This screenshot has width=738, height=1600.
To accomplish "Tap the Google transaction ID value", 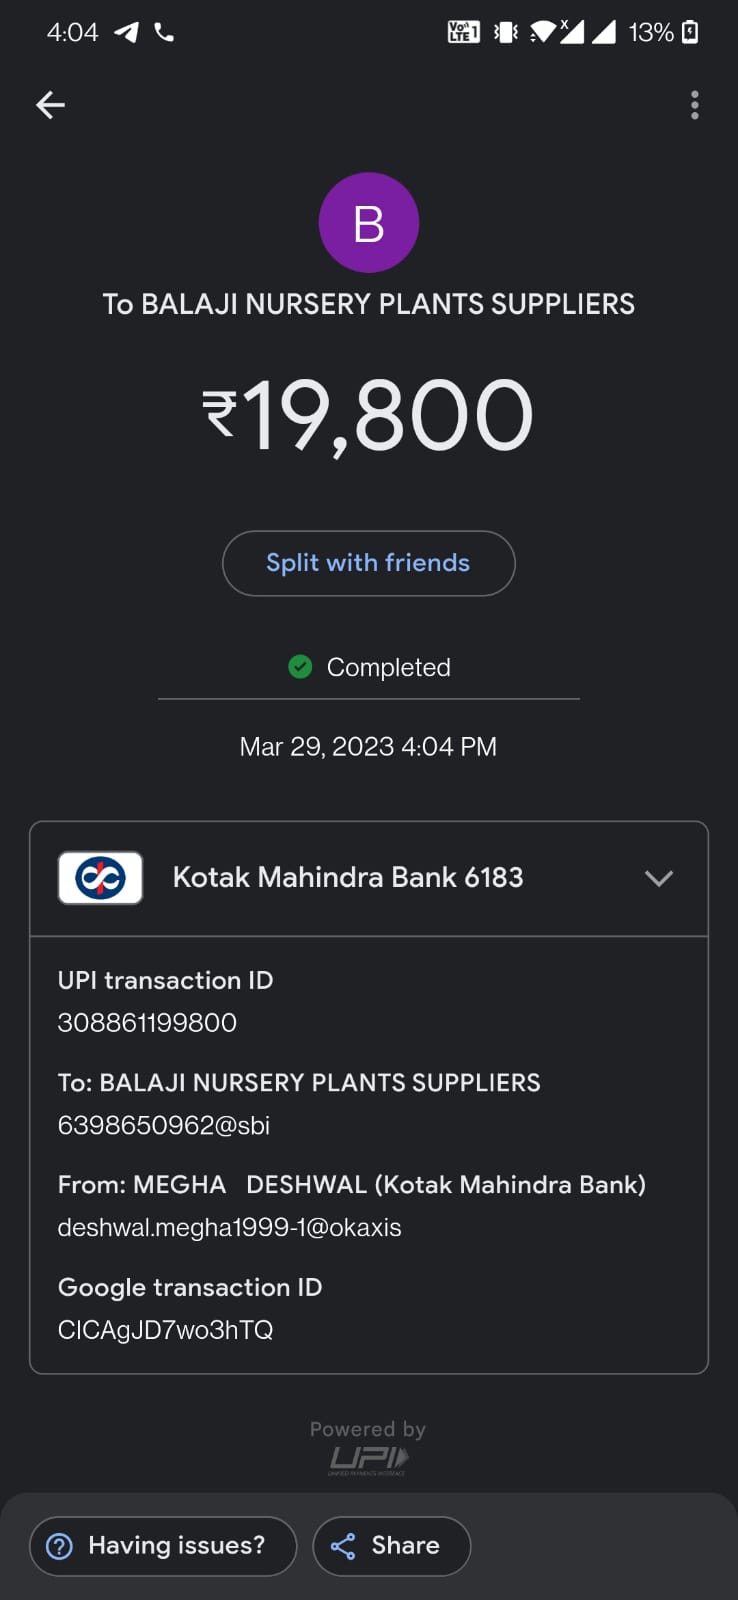I will pos(165,1330).
